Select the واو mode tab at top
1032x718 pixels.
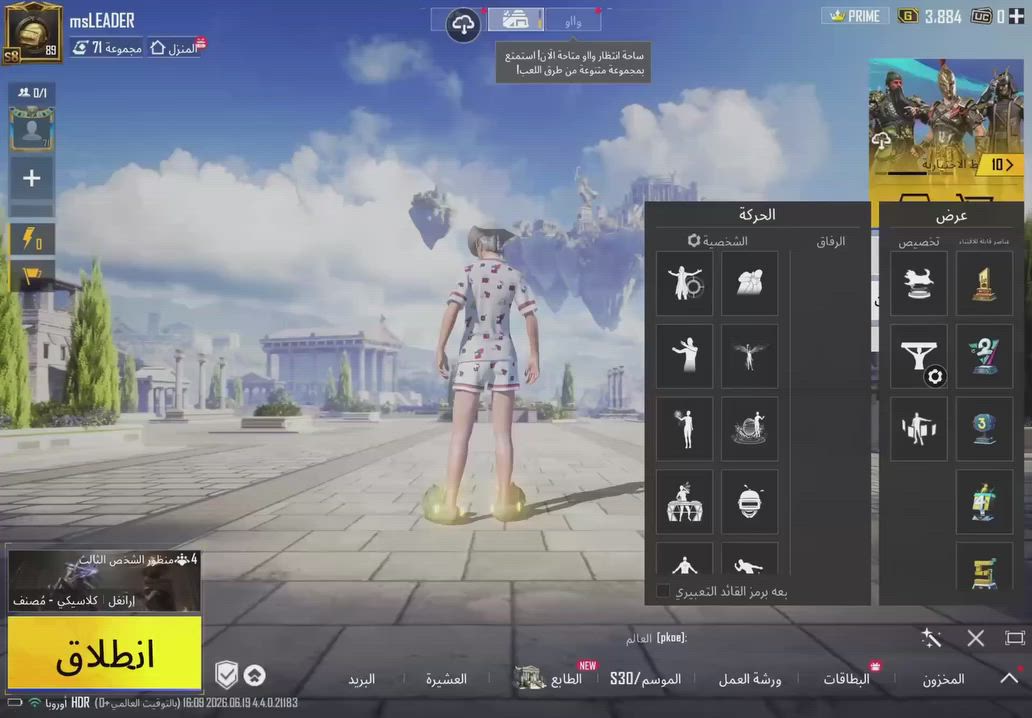[573, 21]
